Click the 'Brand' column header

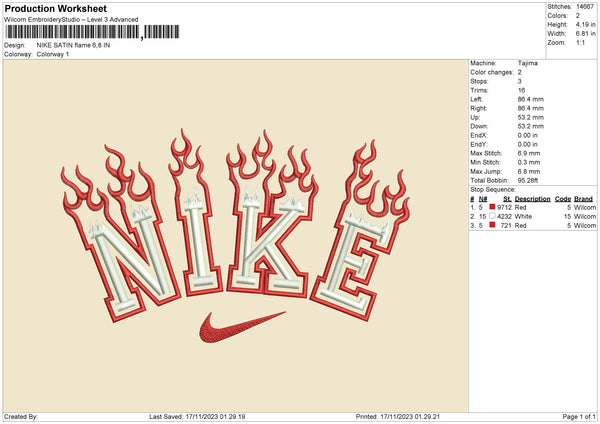[x=583, y=199]
